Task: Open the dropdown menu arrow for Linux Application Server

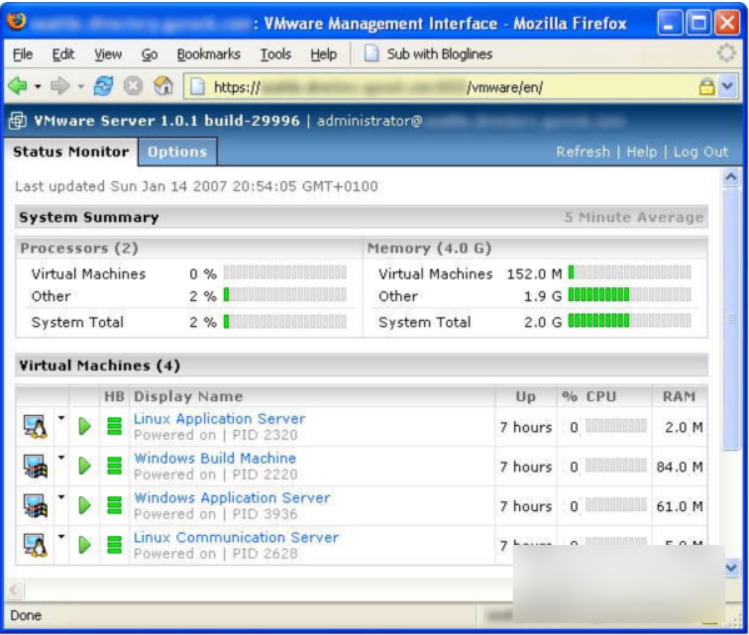Action: [61, 418]
